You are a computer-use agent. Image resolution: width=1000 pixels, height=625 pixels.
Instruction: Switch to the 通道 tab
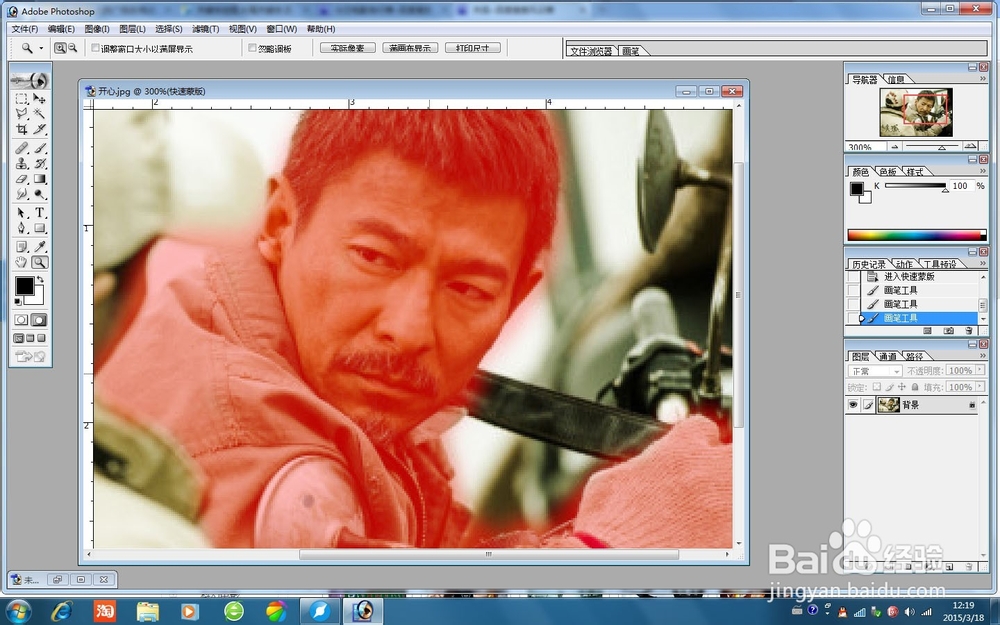[888, 356]
